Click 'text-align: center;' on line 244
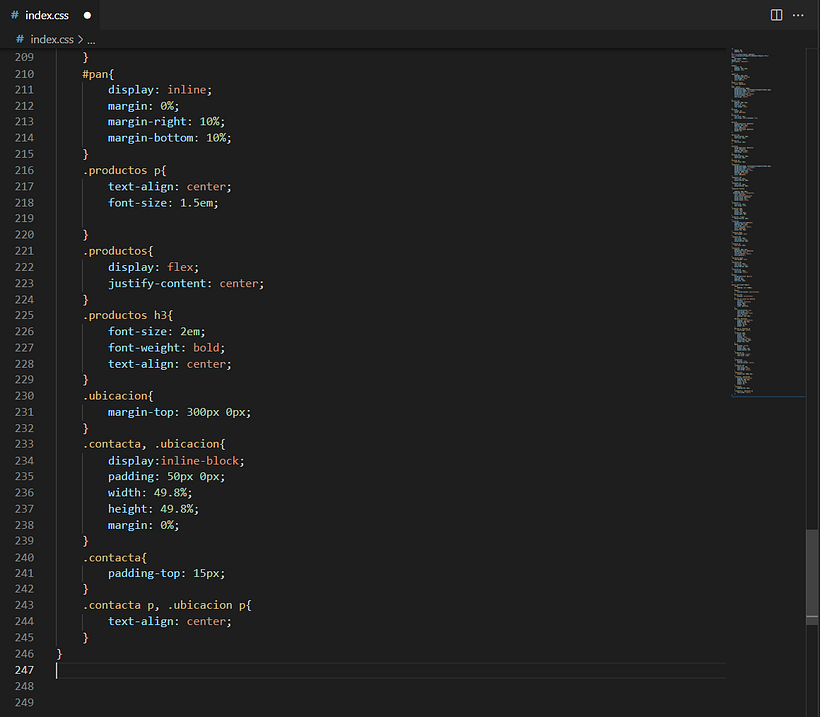Screen dimensions: 820x717 [169, 621]
